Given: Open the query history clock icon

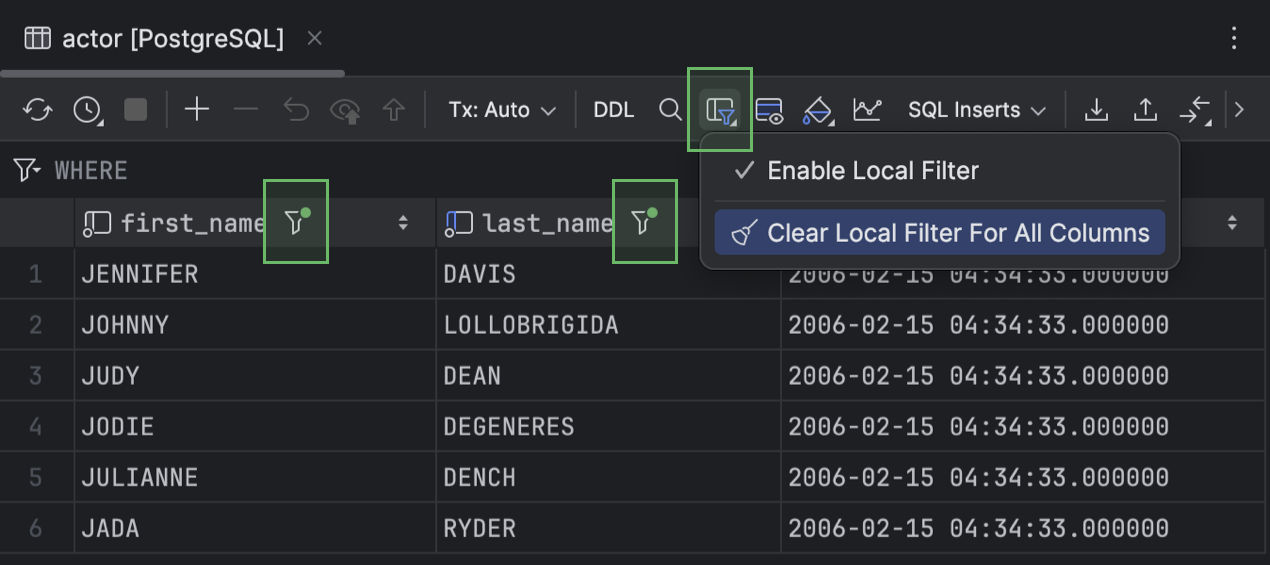Looking at the screenshot, I should tap(87, 110).
